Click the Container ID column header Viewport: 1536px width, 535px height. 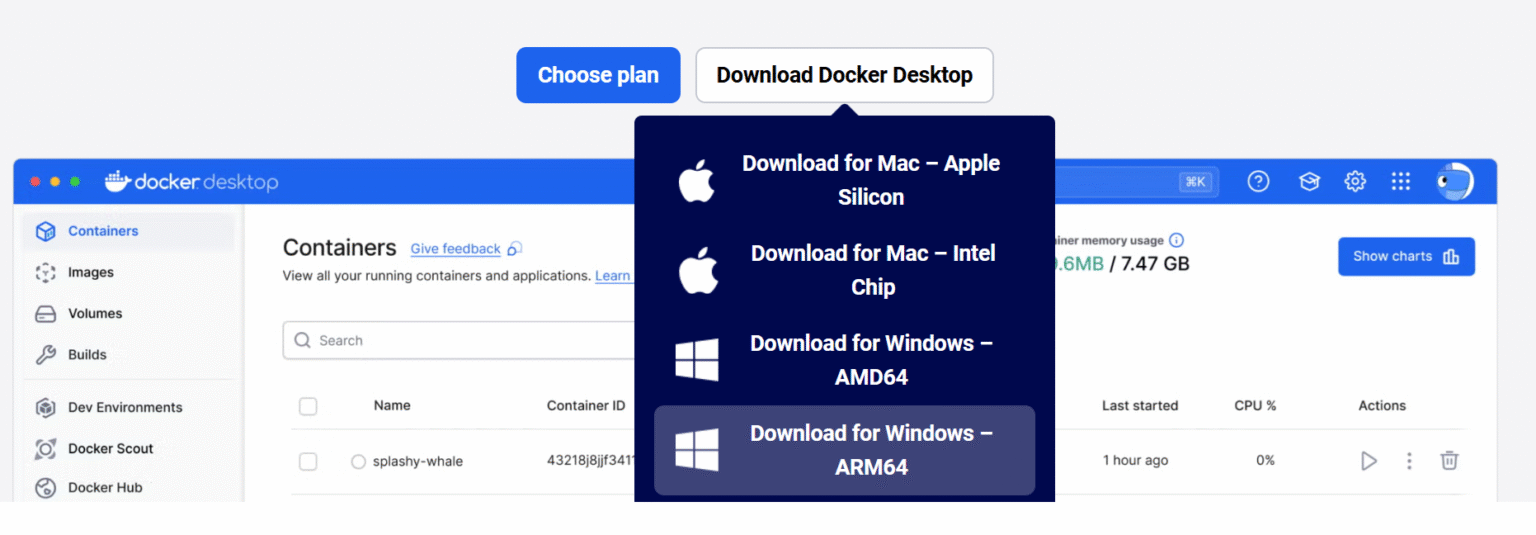586,405
